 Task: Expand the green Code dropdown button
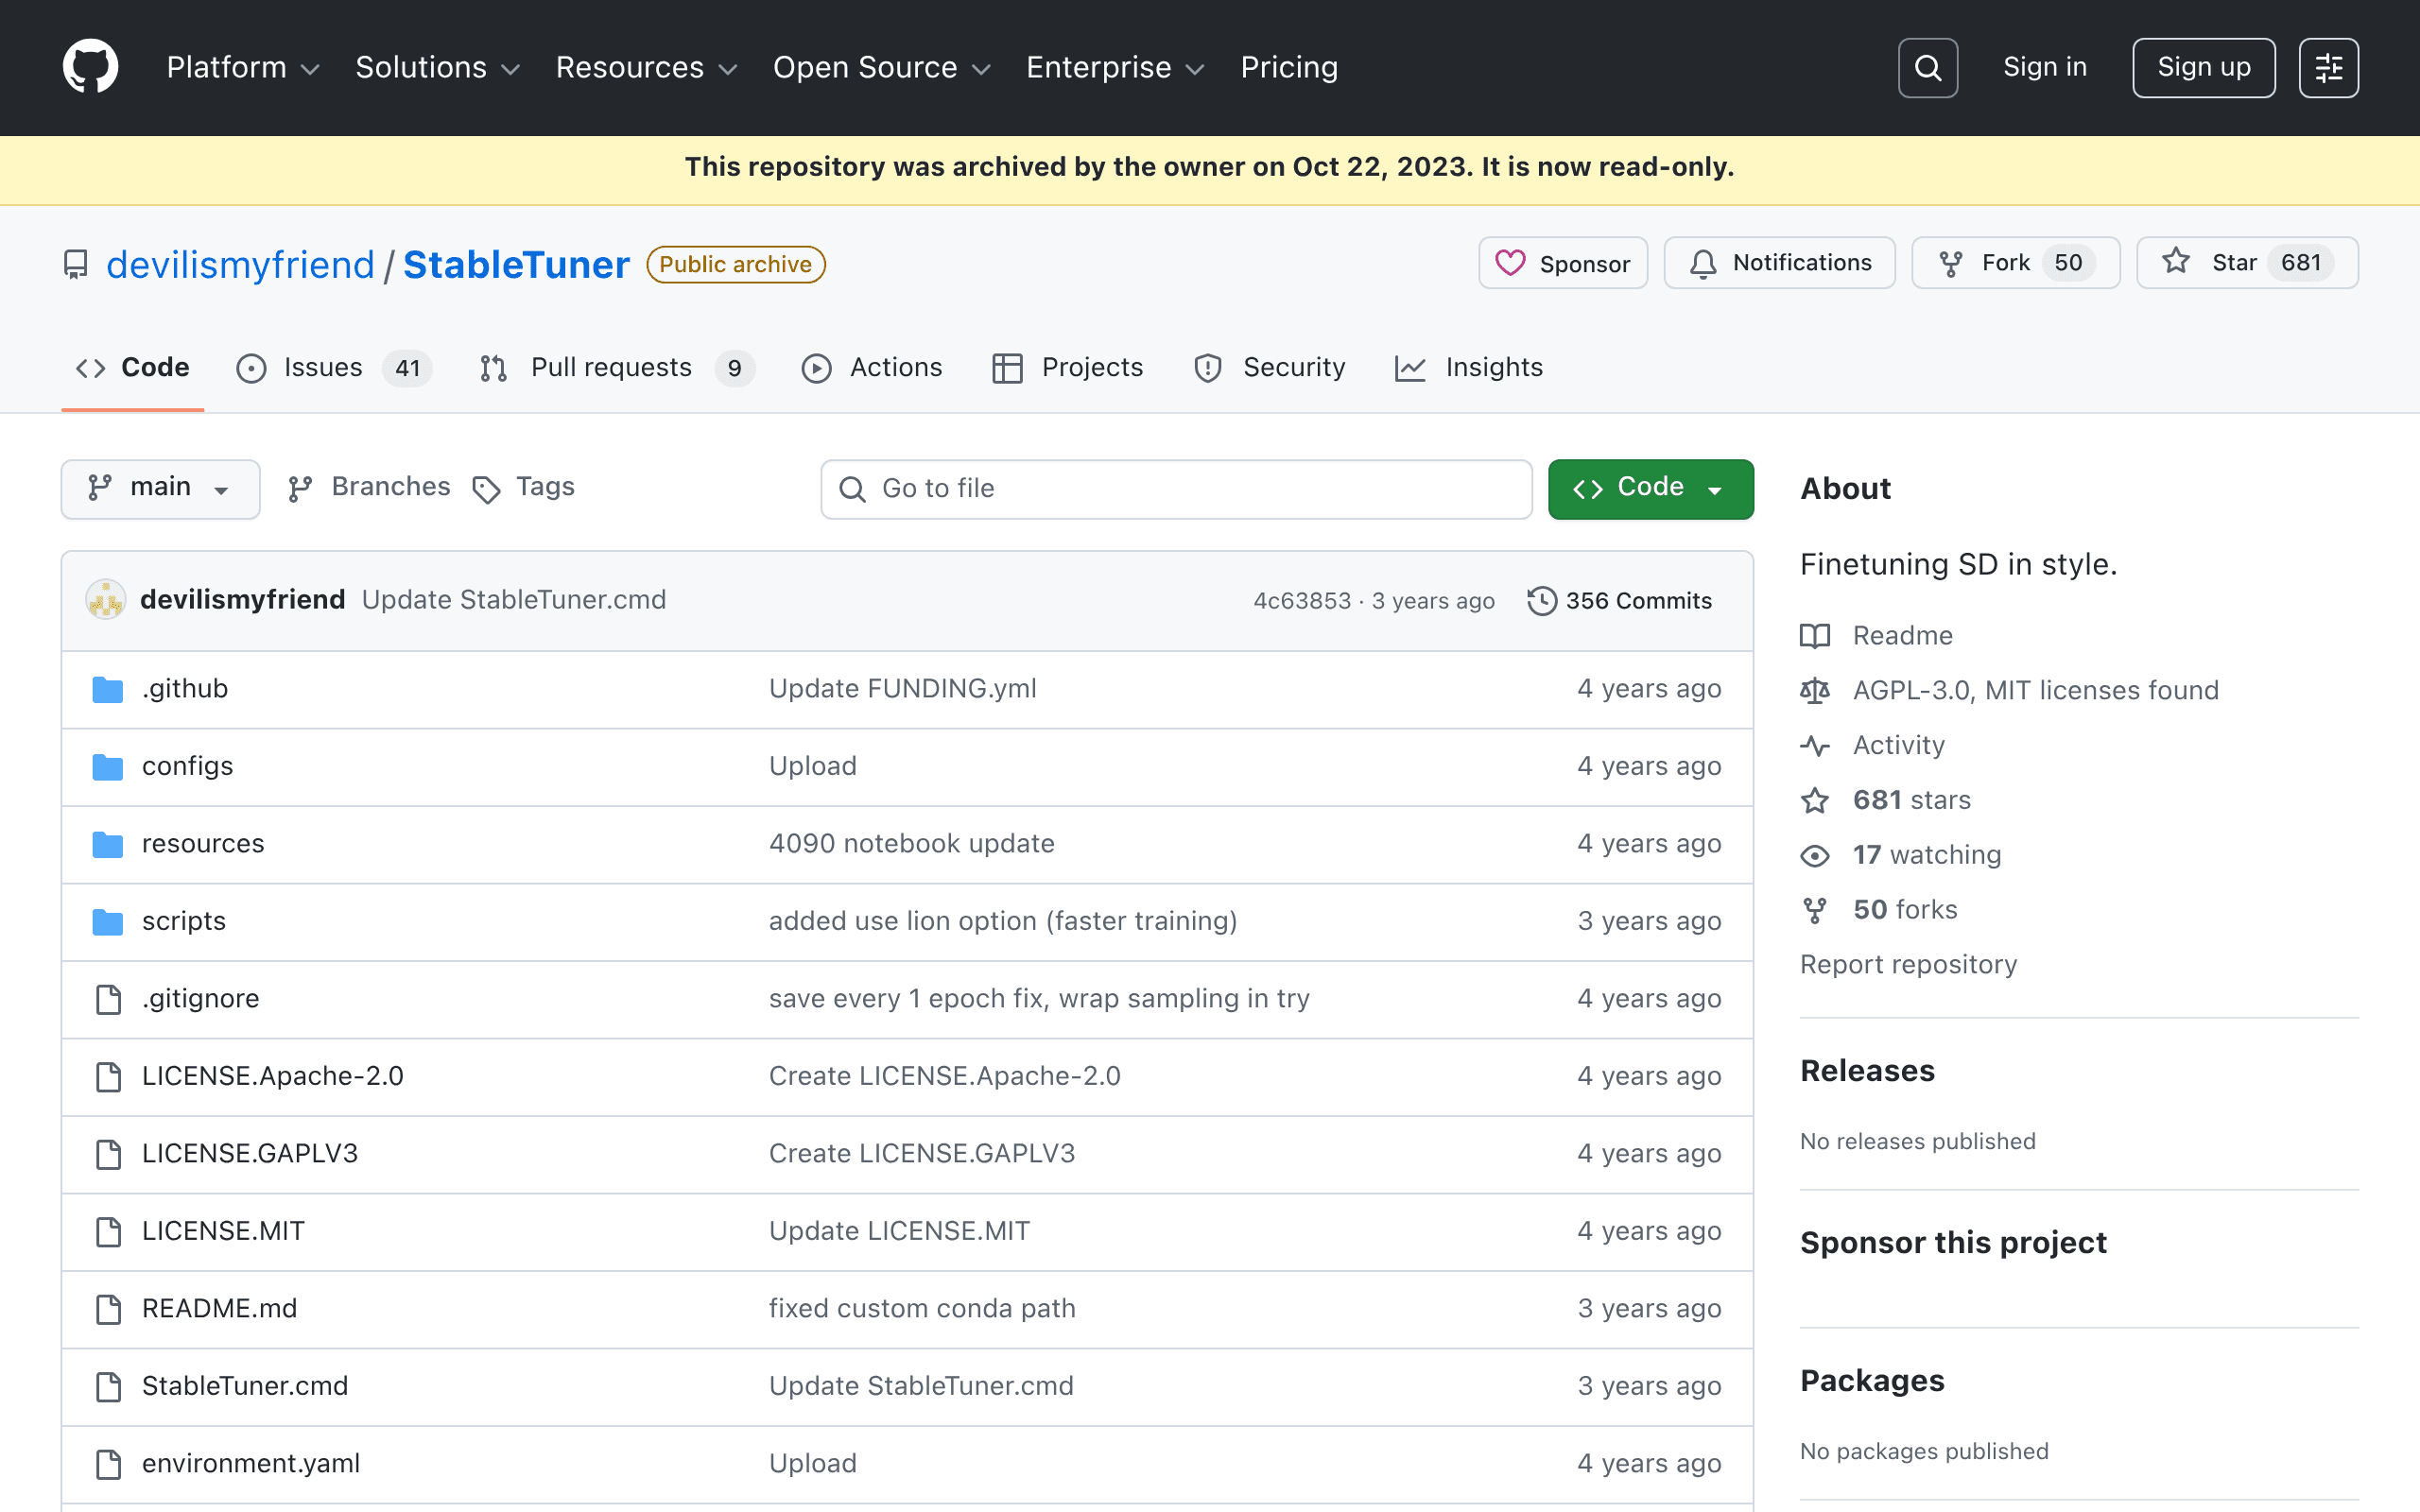pos(1651,489)
